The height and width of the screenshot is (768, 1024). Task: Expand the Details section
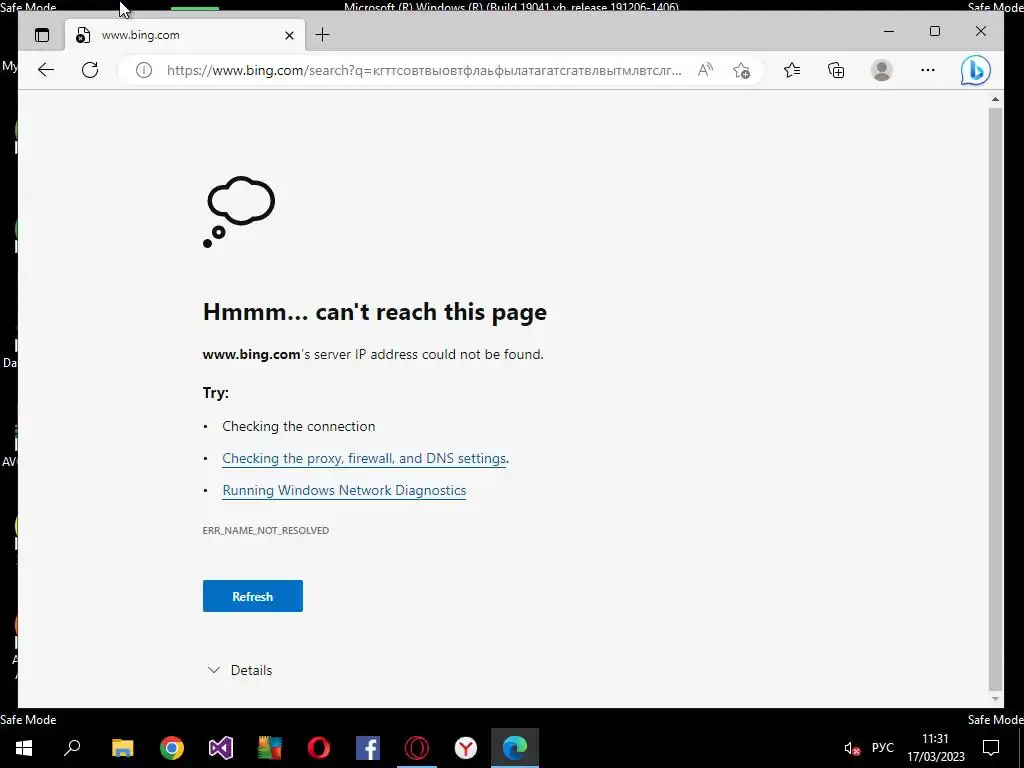pos(240,670)
